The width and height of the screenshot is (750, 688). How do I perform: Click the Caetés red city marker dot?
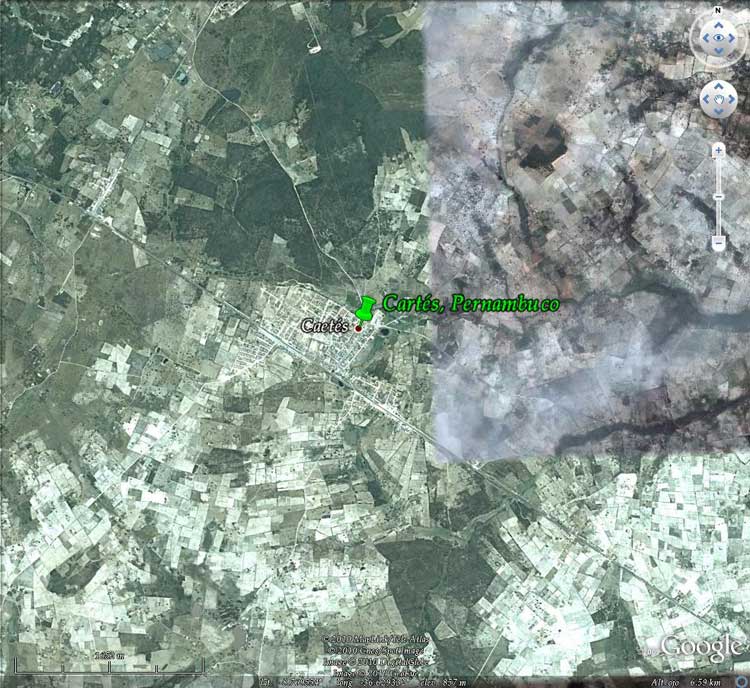tap(358, 327)
